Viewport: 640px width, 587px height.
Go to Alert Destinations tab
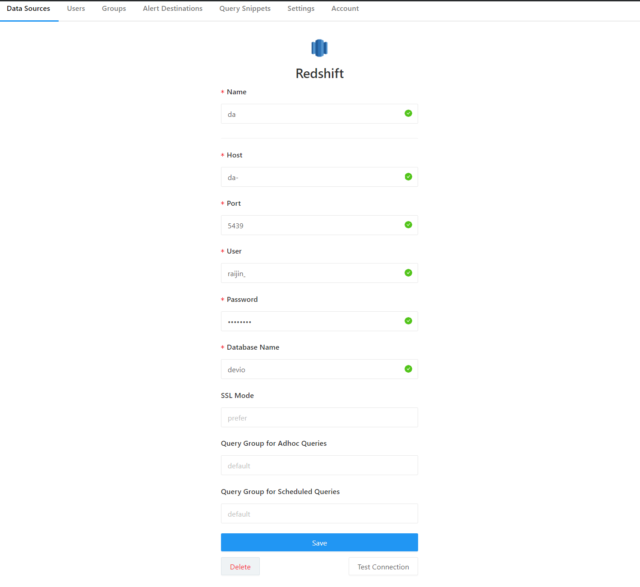[x=173, y=9]
